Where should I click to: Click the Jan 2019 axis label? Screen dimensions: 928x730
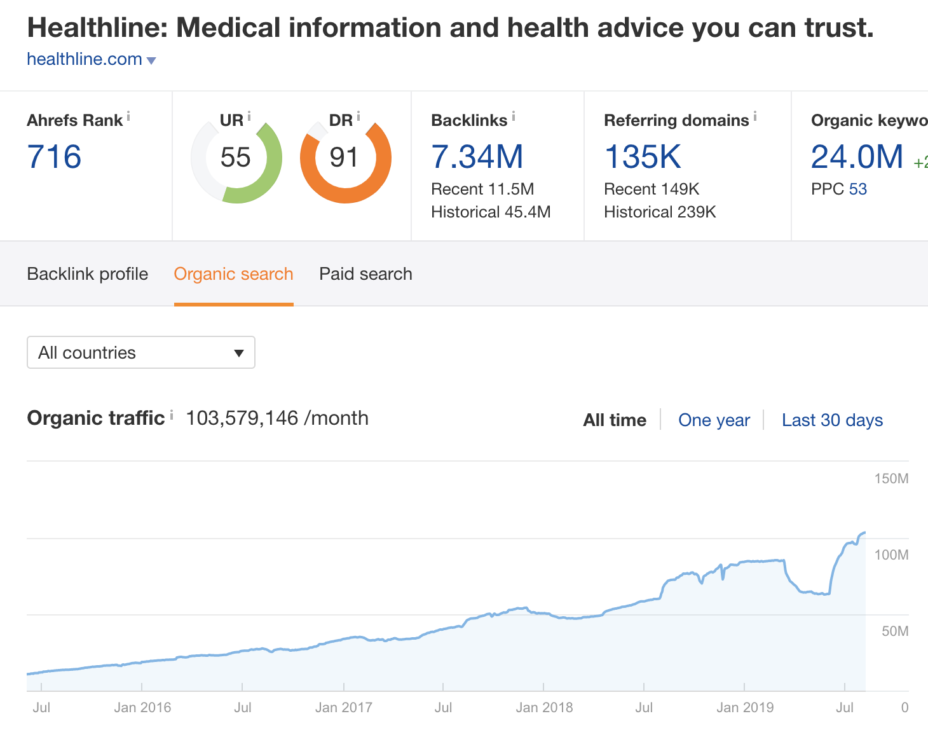pos(745,708)
